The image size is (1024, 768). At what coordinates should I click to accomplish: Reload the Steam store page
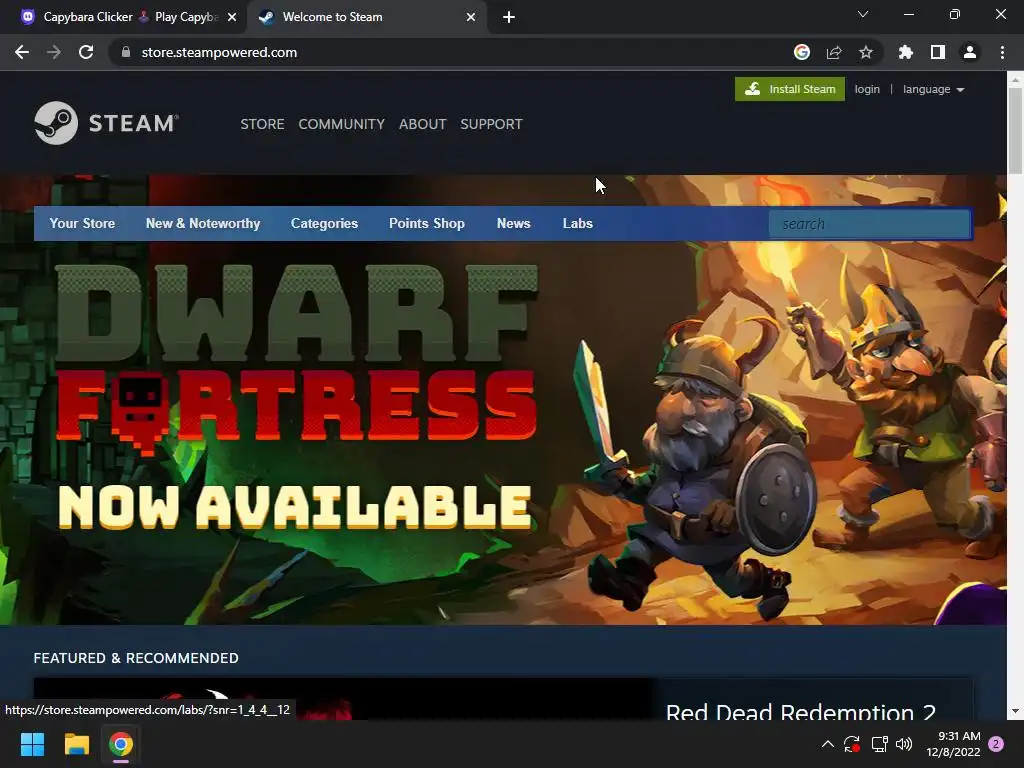[x=86, y=52]
